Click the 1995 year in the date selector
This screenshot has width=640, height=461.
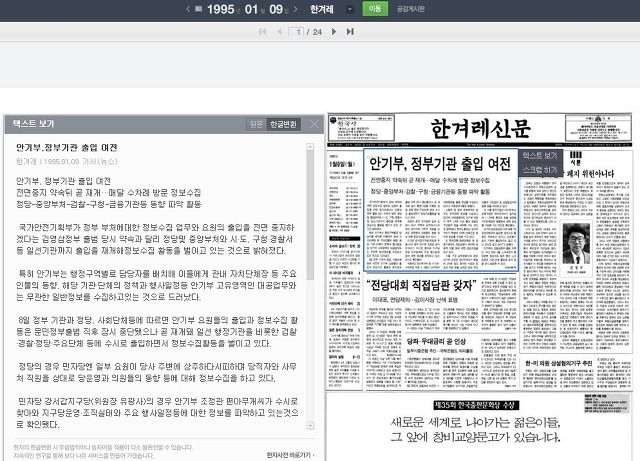coord(221,9)
